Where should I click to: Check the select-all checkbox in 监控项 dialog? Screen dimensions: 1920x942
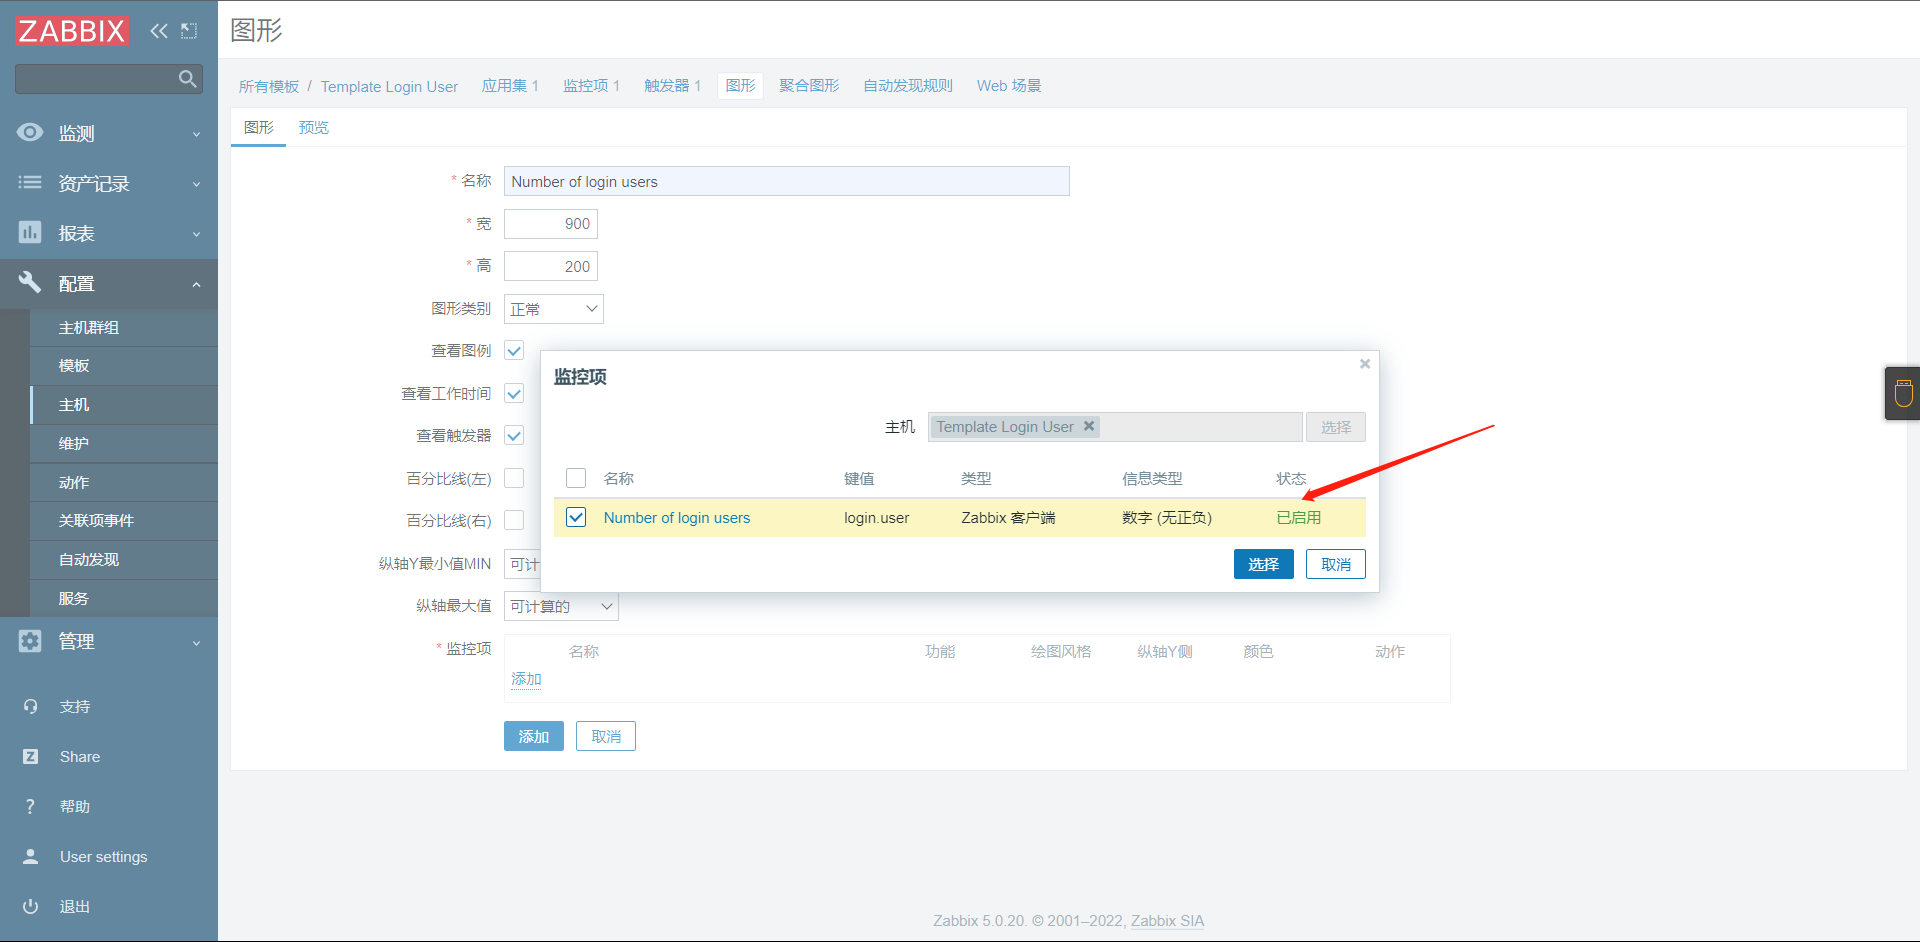tap(576, 478)
